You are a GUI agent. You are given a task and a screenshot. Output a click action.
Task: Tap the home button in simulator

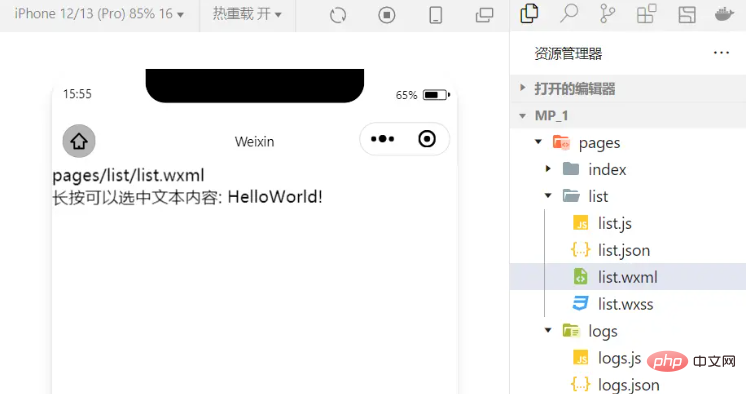click(x=79, y=141)
